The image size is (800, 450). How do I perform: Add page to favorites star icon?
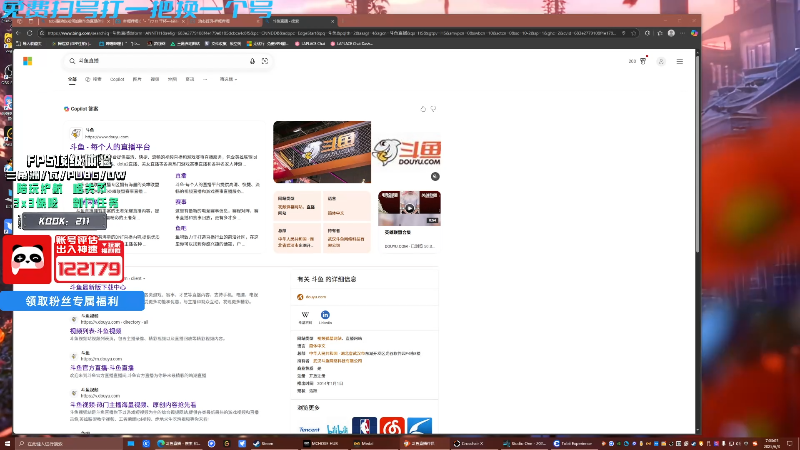tap(634, 33)
